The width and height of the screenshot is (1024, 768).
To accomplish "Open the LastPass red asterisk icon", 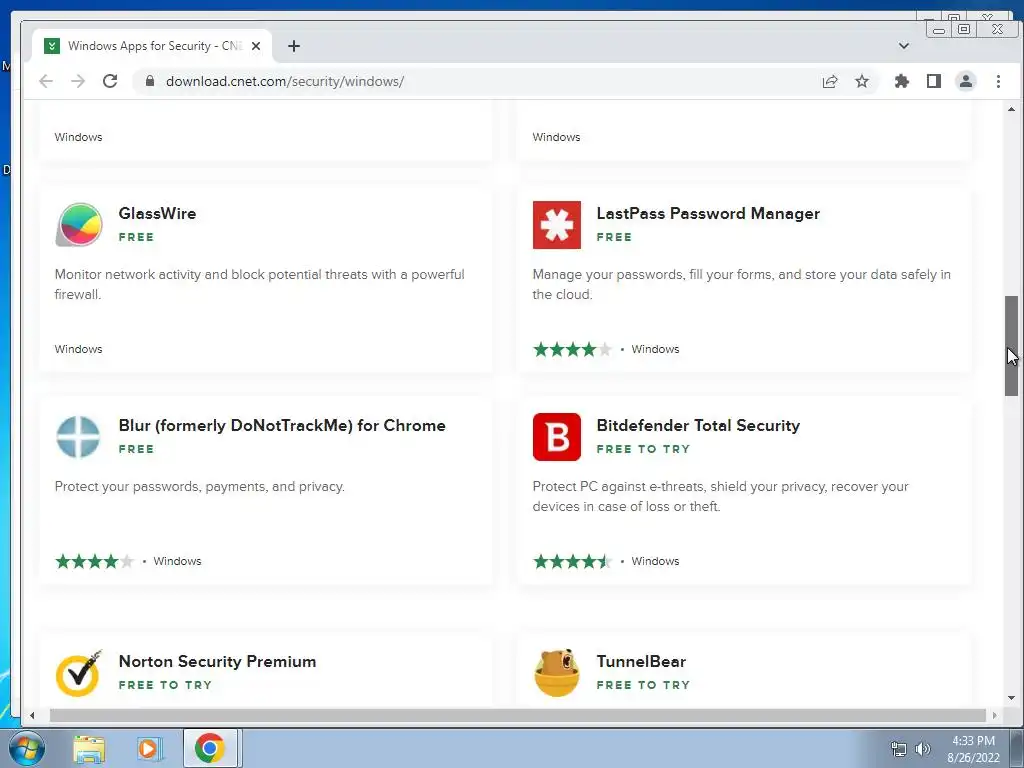I will coord(556,225).
